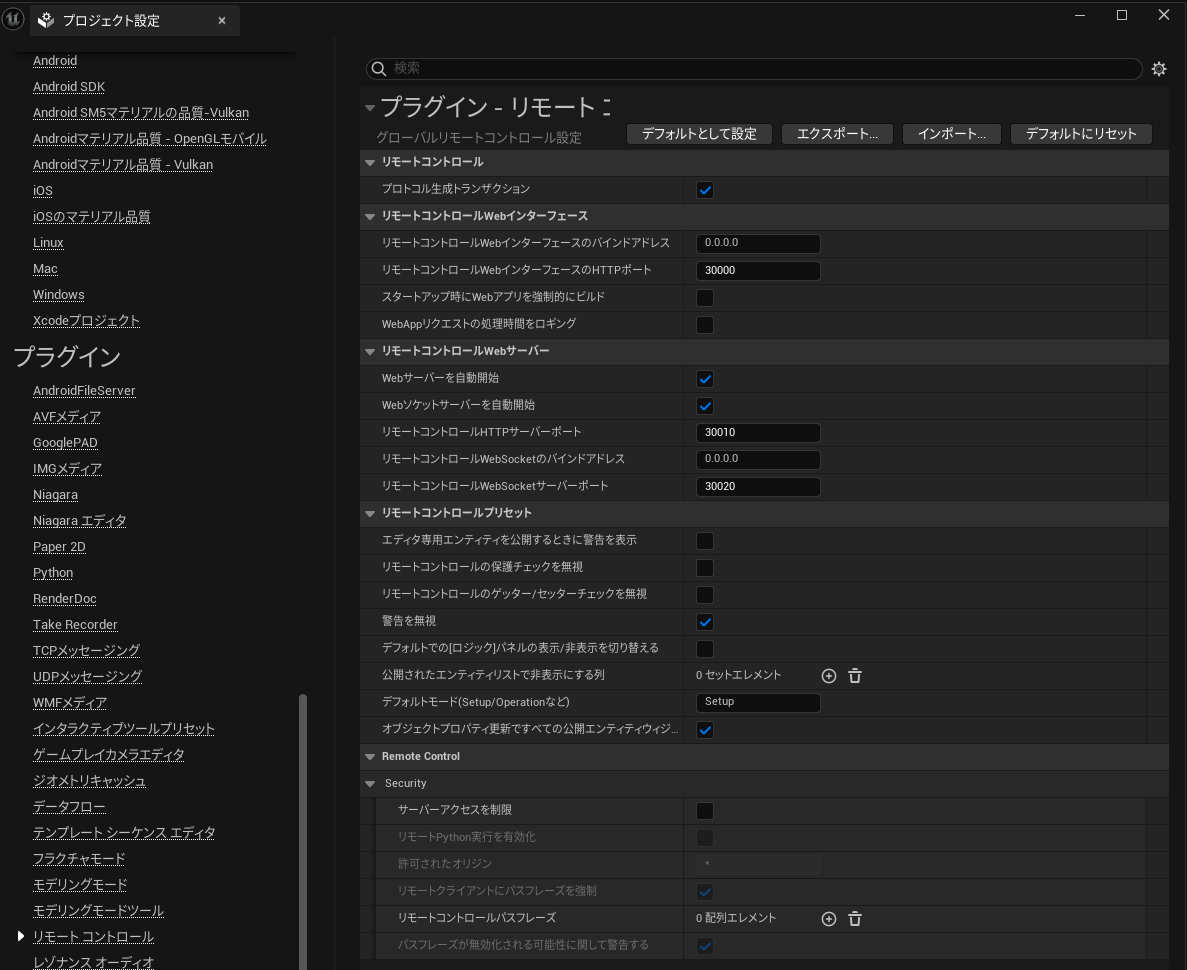This screenshot has width=1187, height=970.
Task: Add a column to hide in entity lists
Action: [x=828, y=675]
